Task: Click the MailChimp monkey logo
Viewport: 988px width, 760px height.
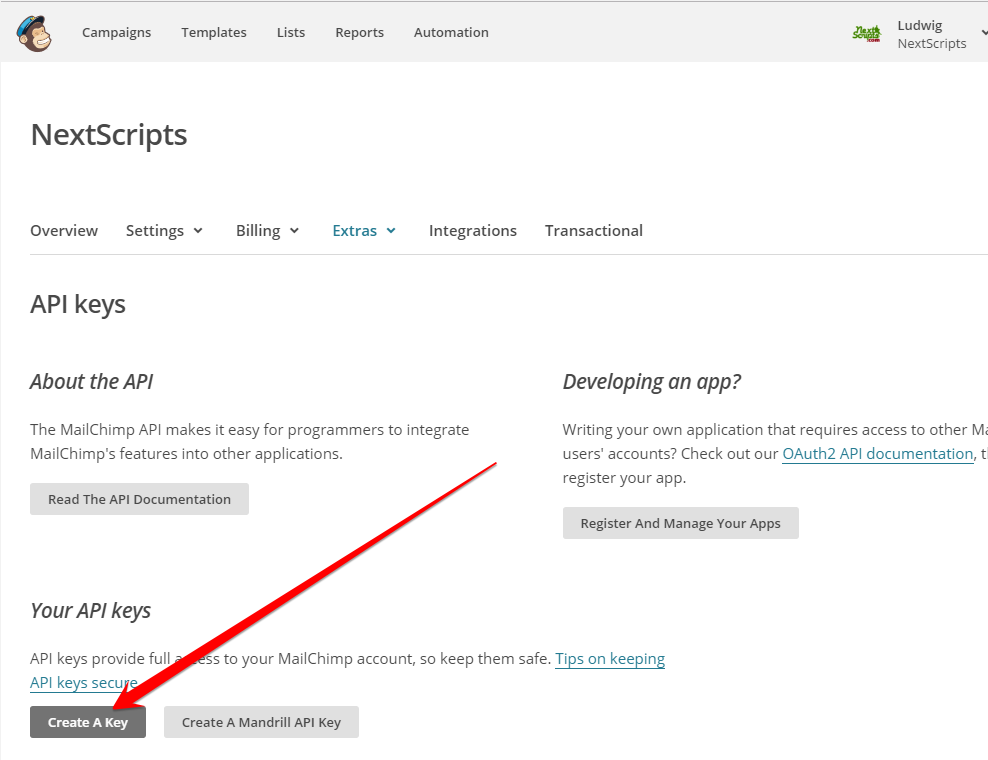Action: pos(34,33)
